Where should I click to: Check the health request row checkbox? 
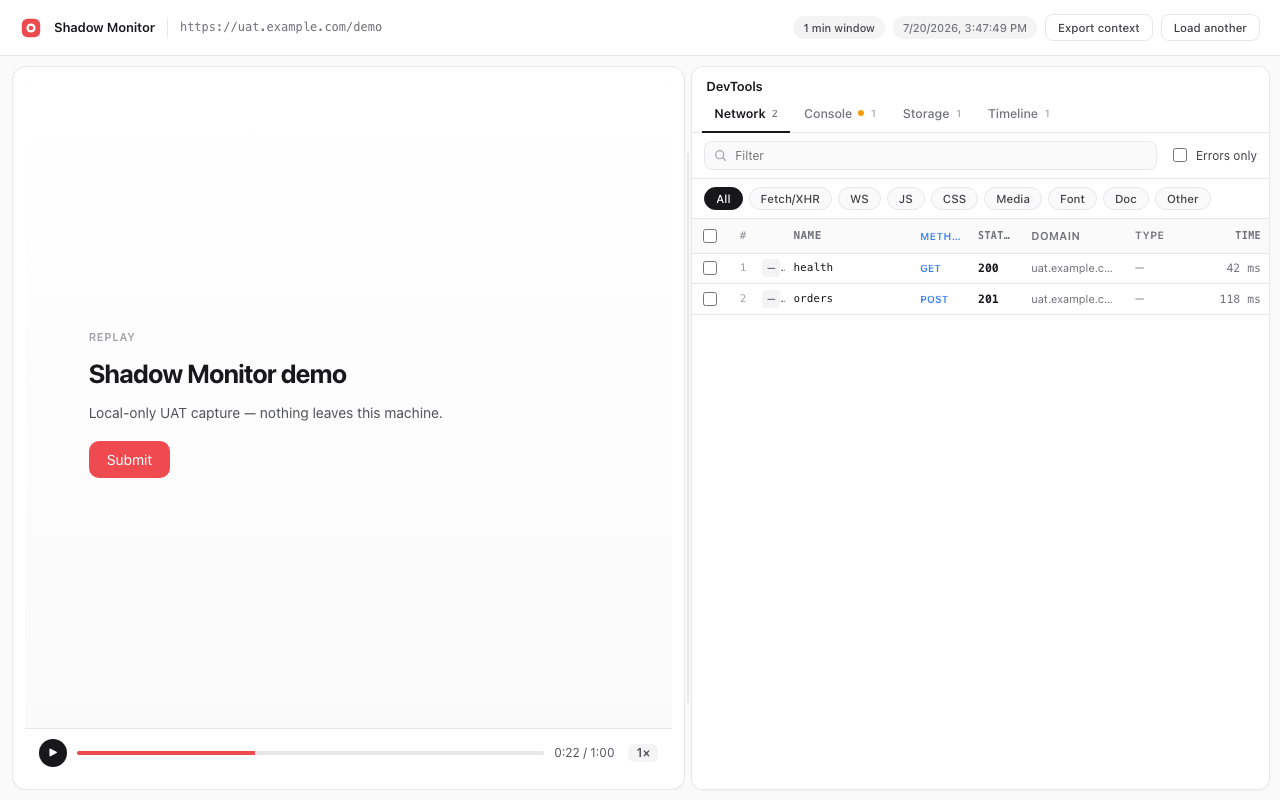710,268
